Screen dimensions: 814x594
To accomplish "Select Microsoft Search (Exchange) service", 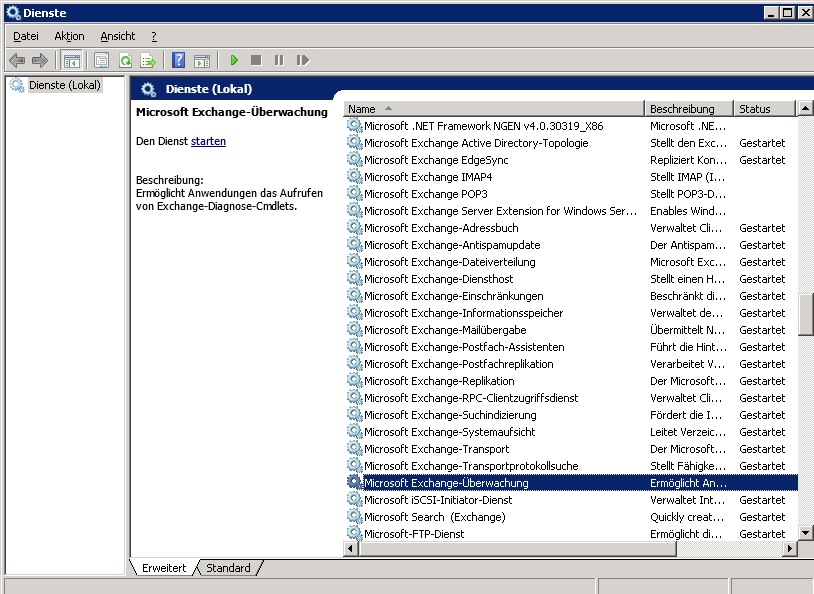I will pos(435,517).
